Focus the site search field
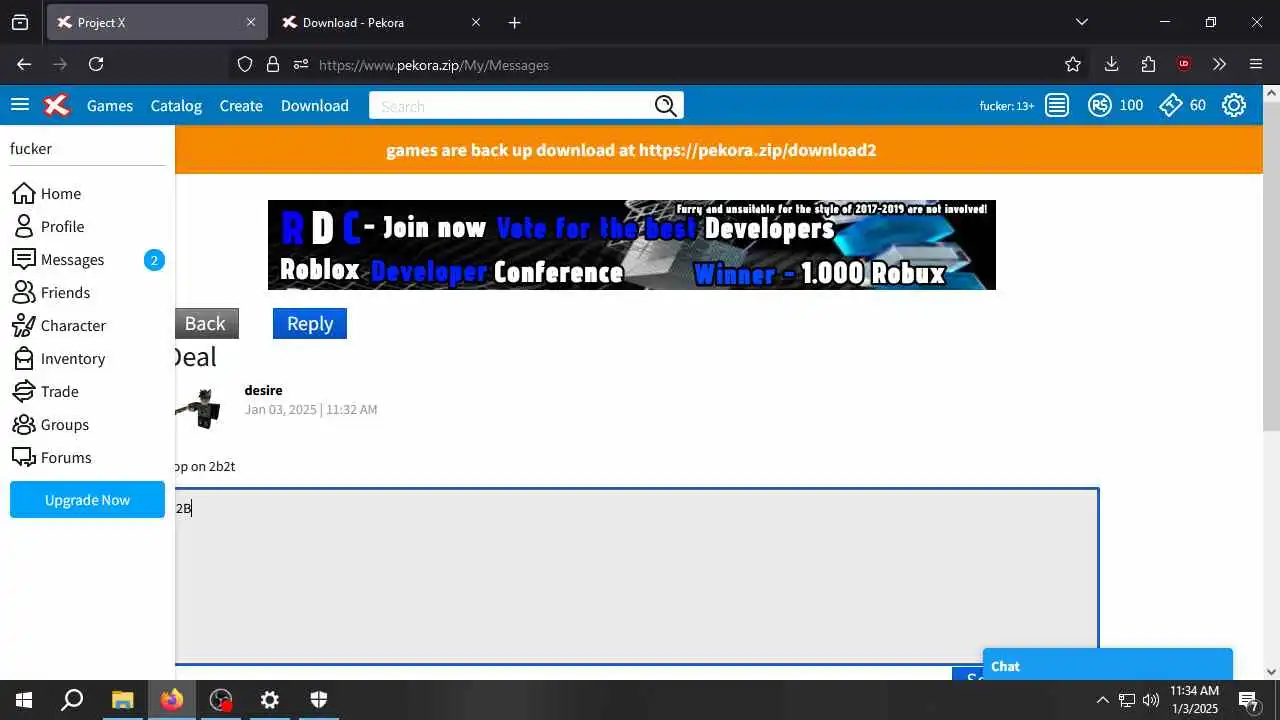The image size is (1280, 720). [511, 105]
